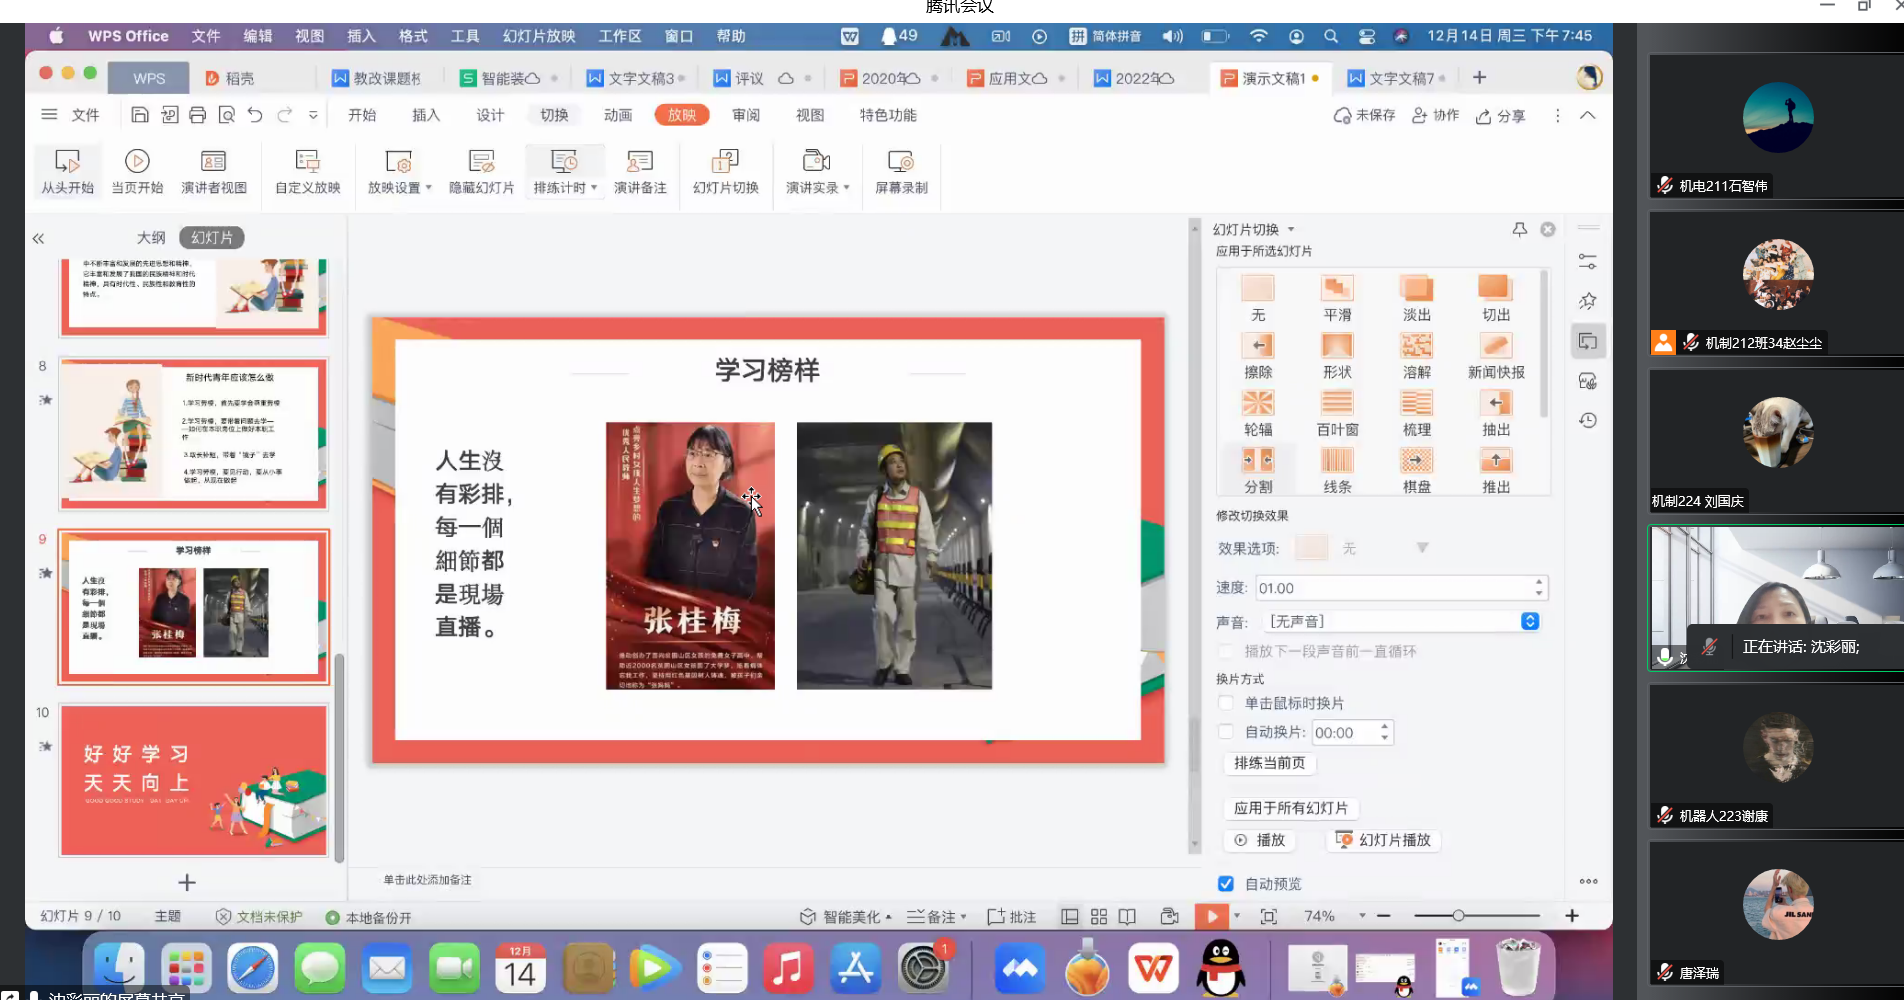Screen dimensions: 1904x1000
Task: Click the zoom slider handle in status bar
Action: coord(1458,916)
